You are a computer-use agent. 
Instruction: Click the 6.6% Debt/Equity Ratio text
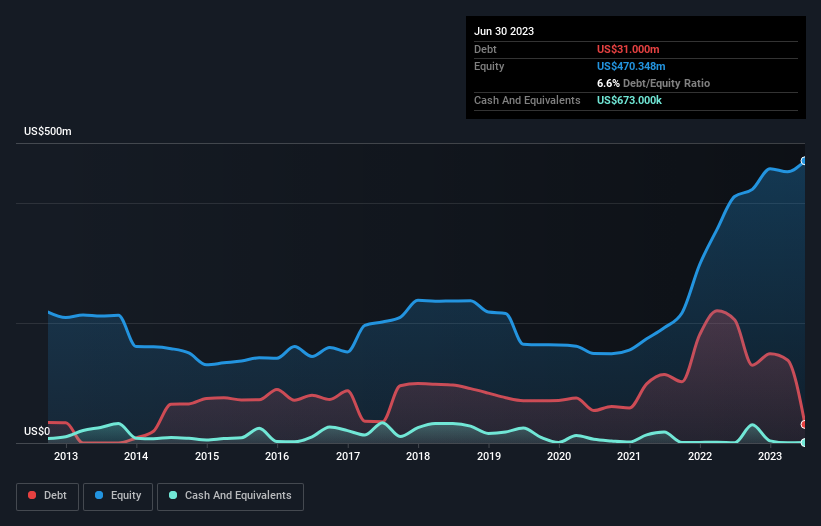(x=653, y=83)
